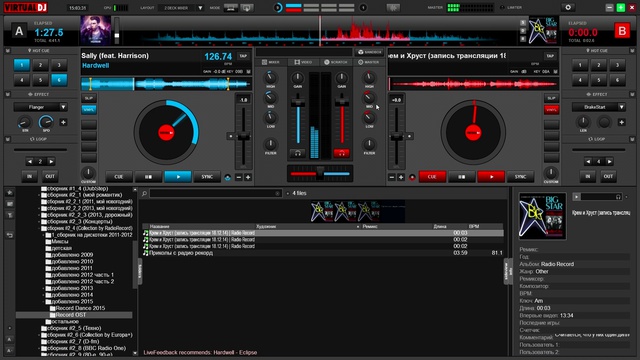Sync deck A tempo

pos(207,177)
